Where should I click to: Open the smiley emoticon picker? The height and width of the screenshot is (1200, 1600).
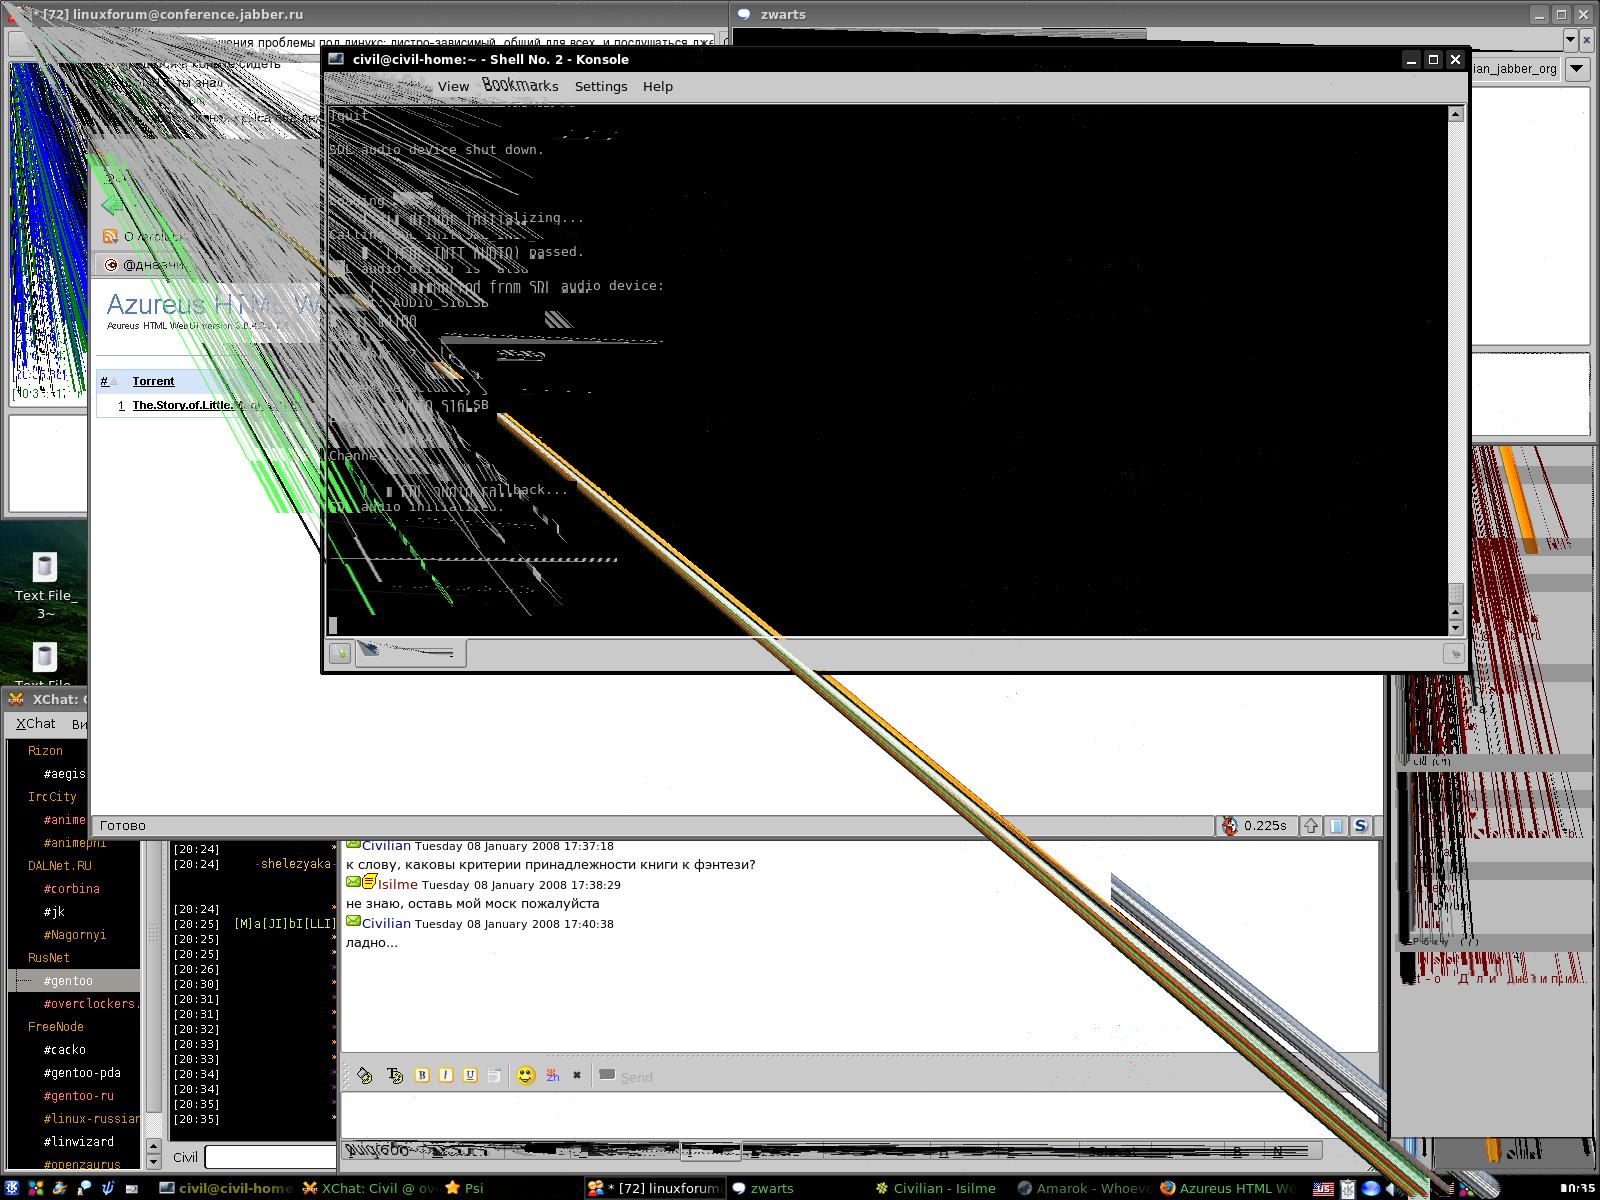point(526,1075)
